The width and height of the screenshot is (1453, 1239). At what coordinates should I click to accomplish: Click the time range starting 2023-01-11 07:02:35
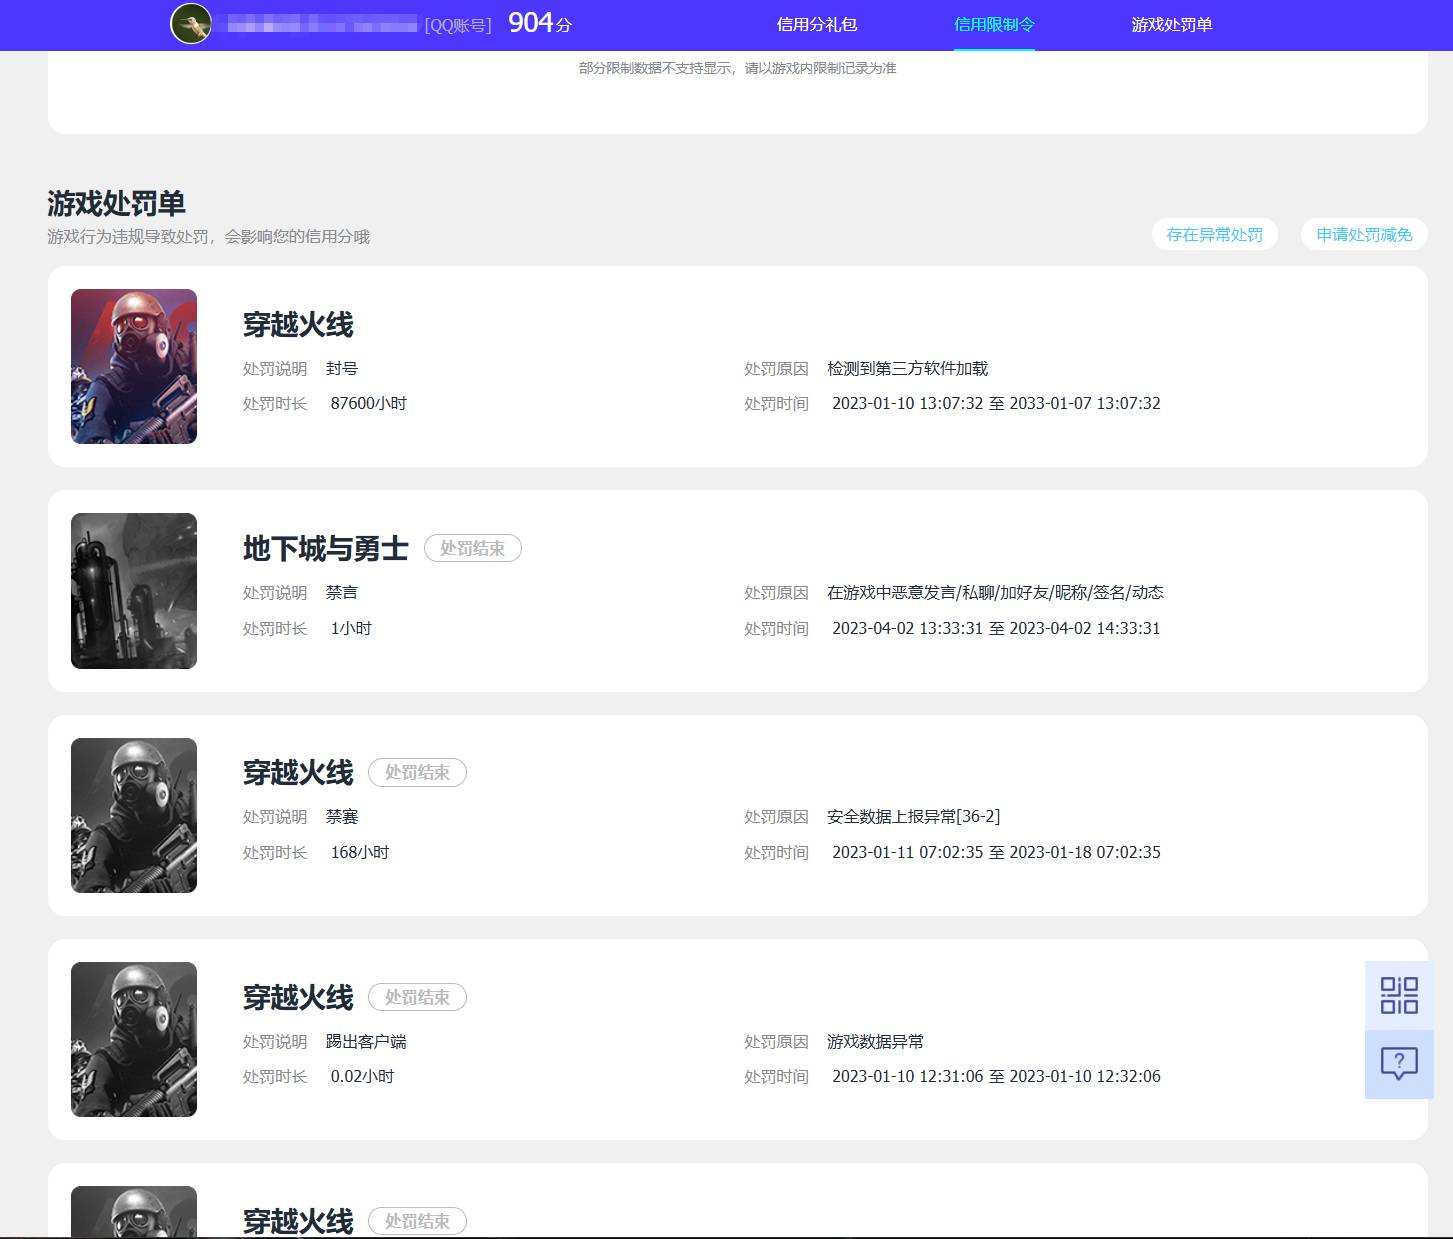(x=996, y=853)
